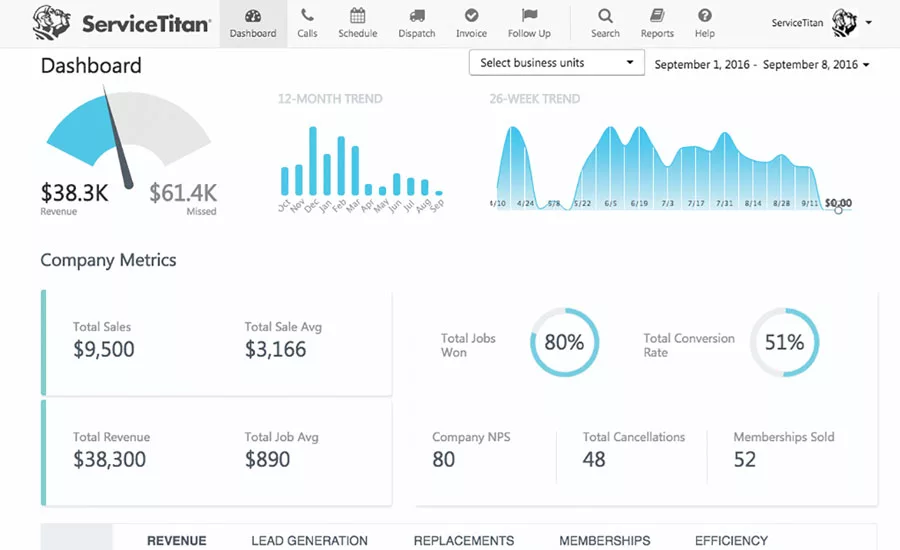Click the Total Jobs Won 80% ring
Viewport: 900px width, 550px height.
click(x=564, y=342)
